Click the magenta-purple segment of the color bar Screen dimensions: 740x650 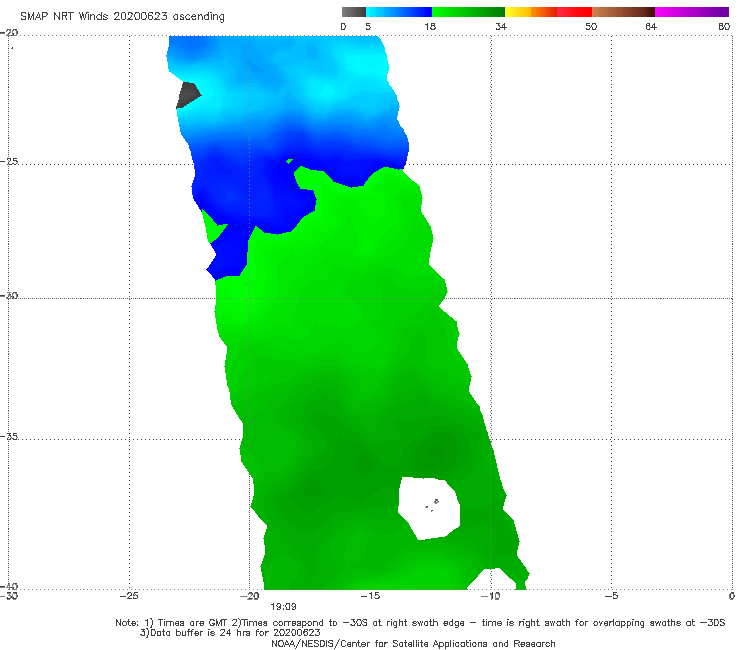coord(692,12)
